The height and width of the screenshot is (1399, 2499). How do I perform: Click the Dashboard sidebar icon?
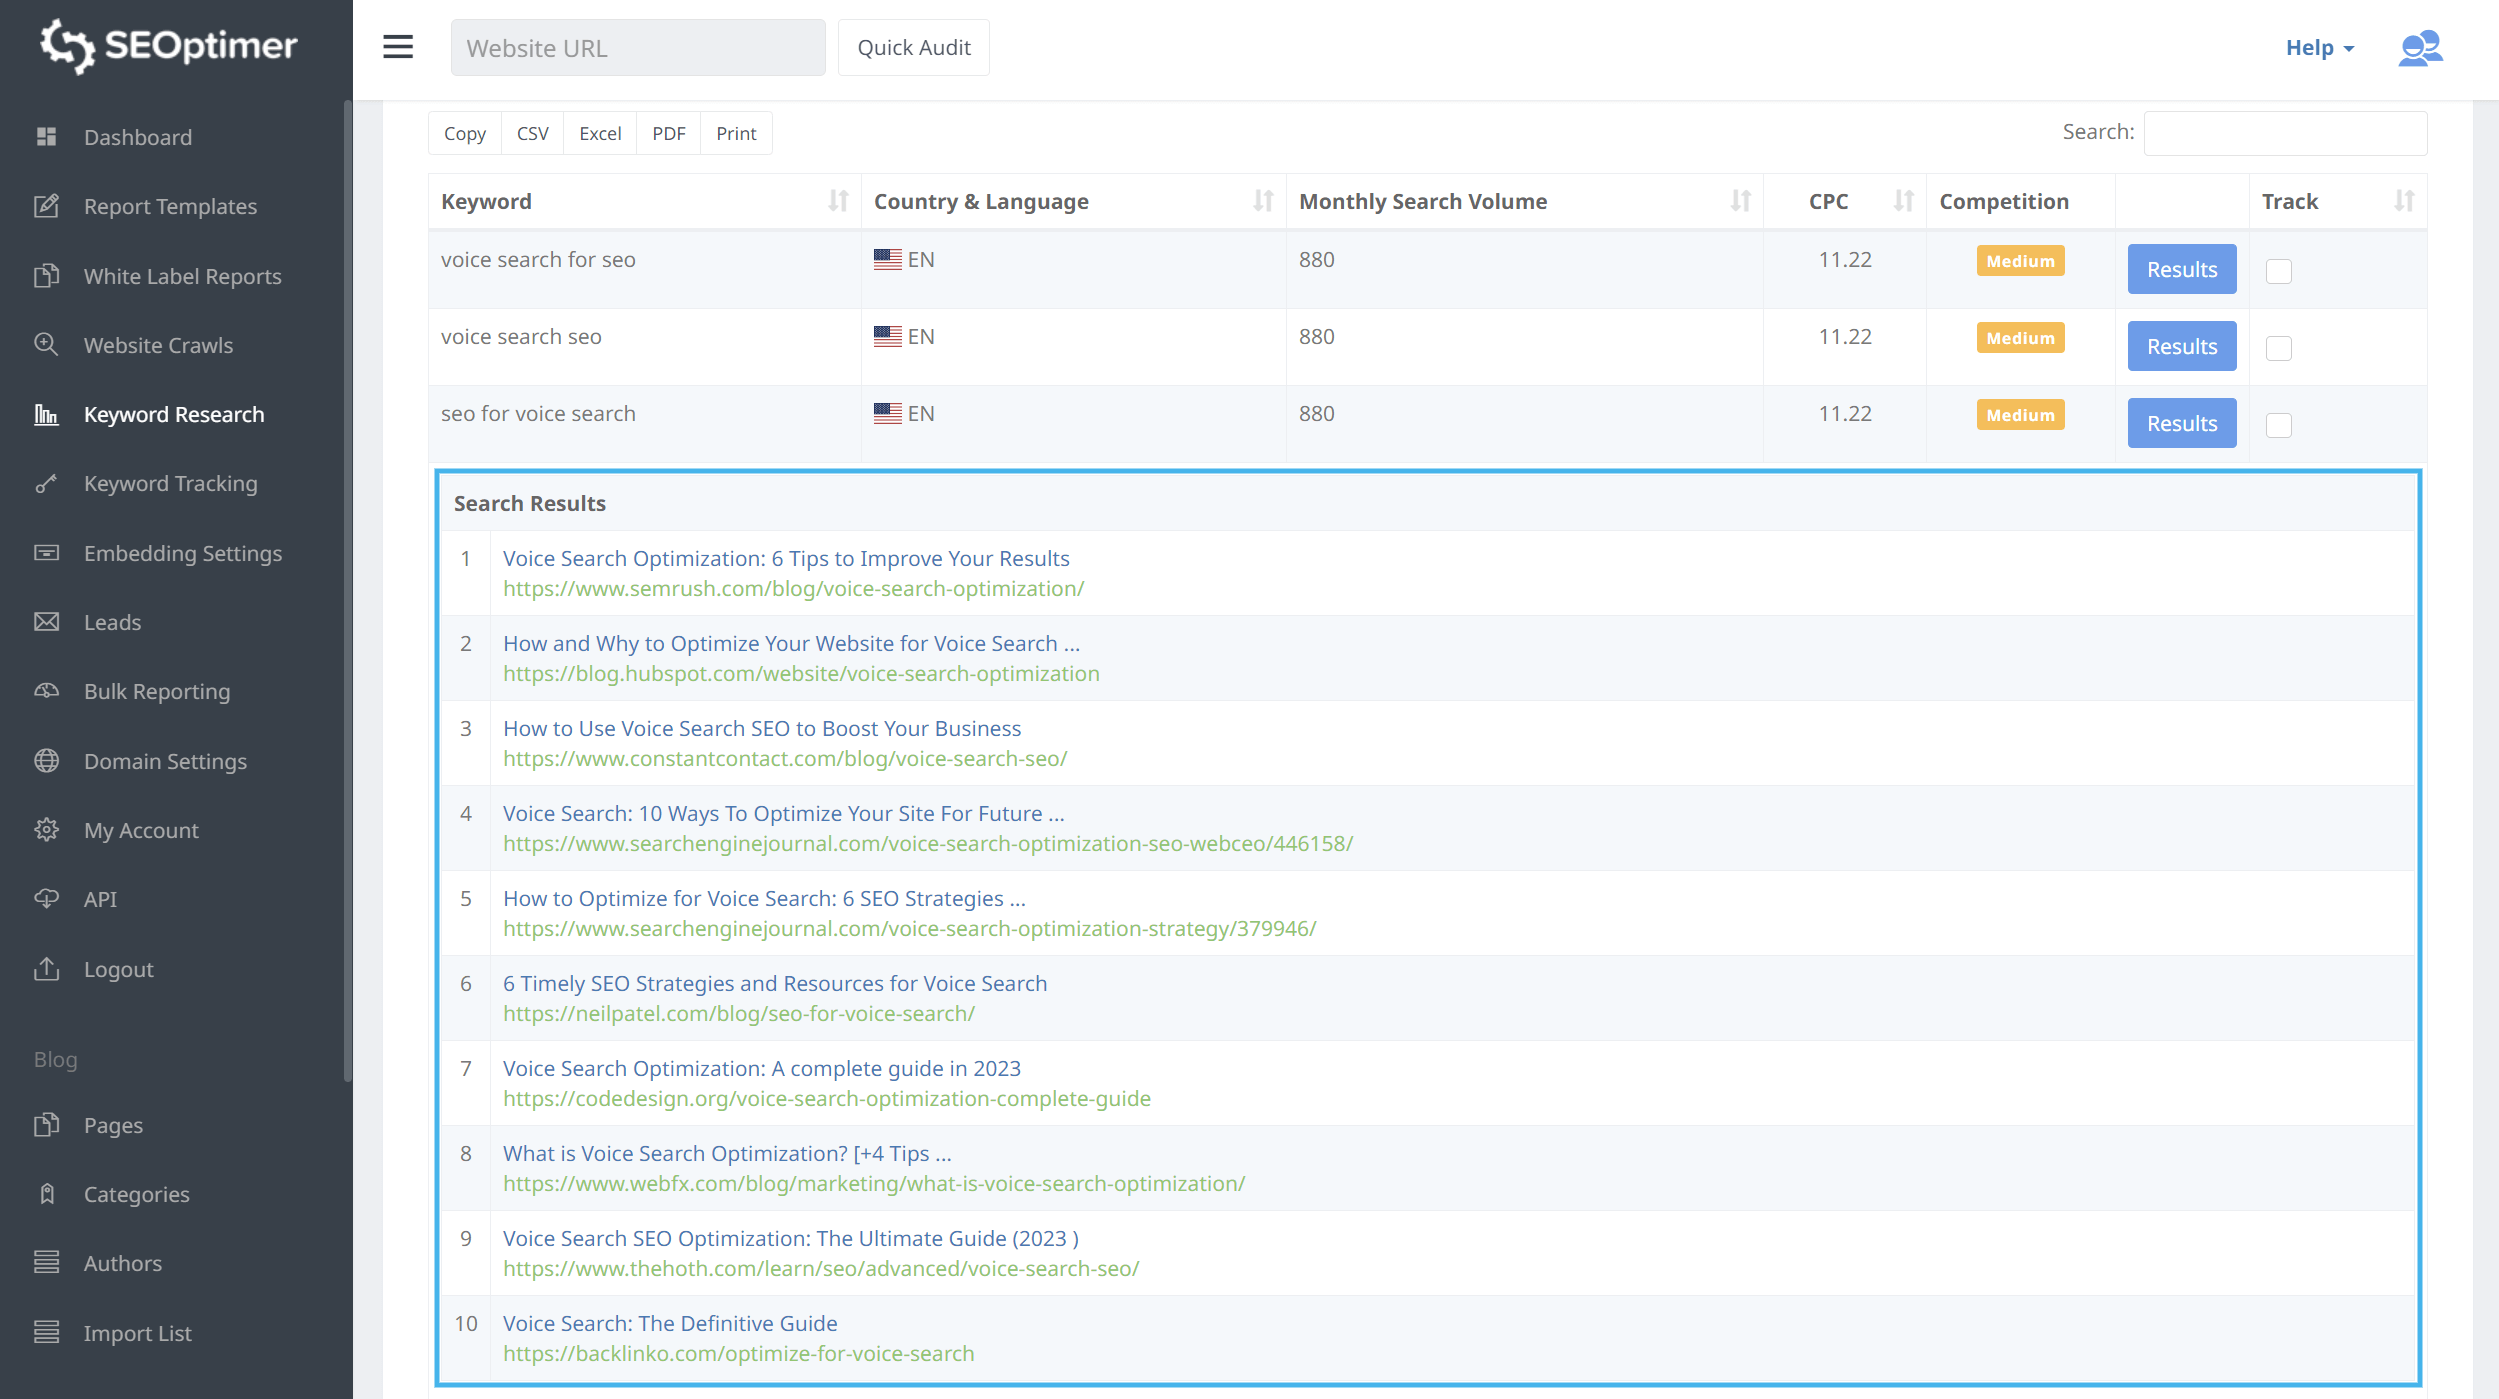(x=46, y=136)
